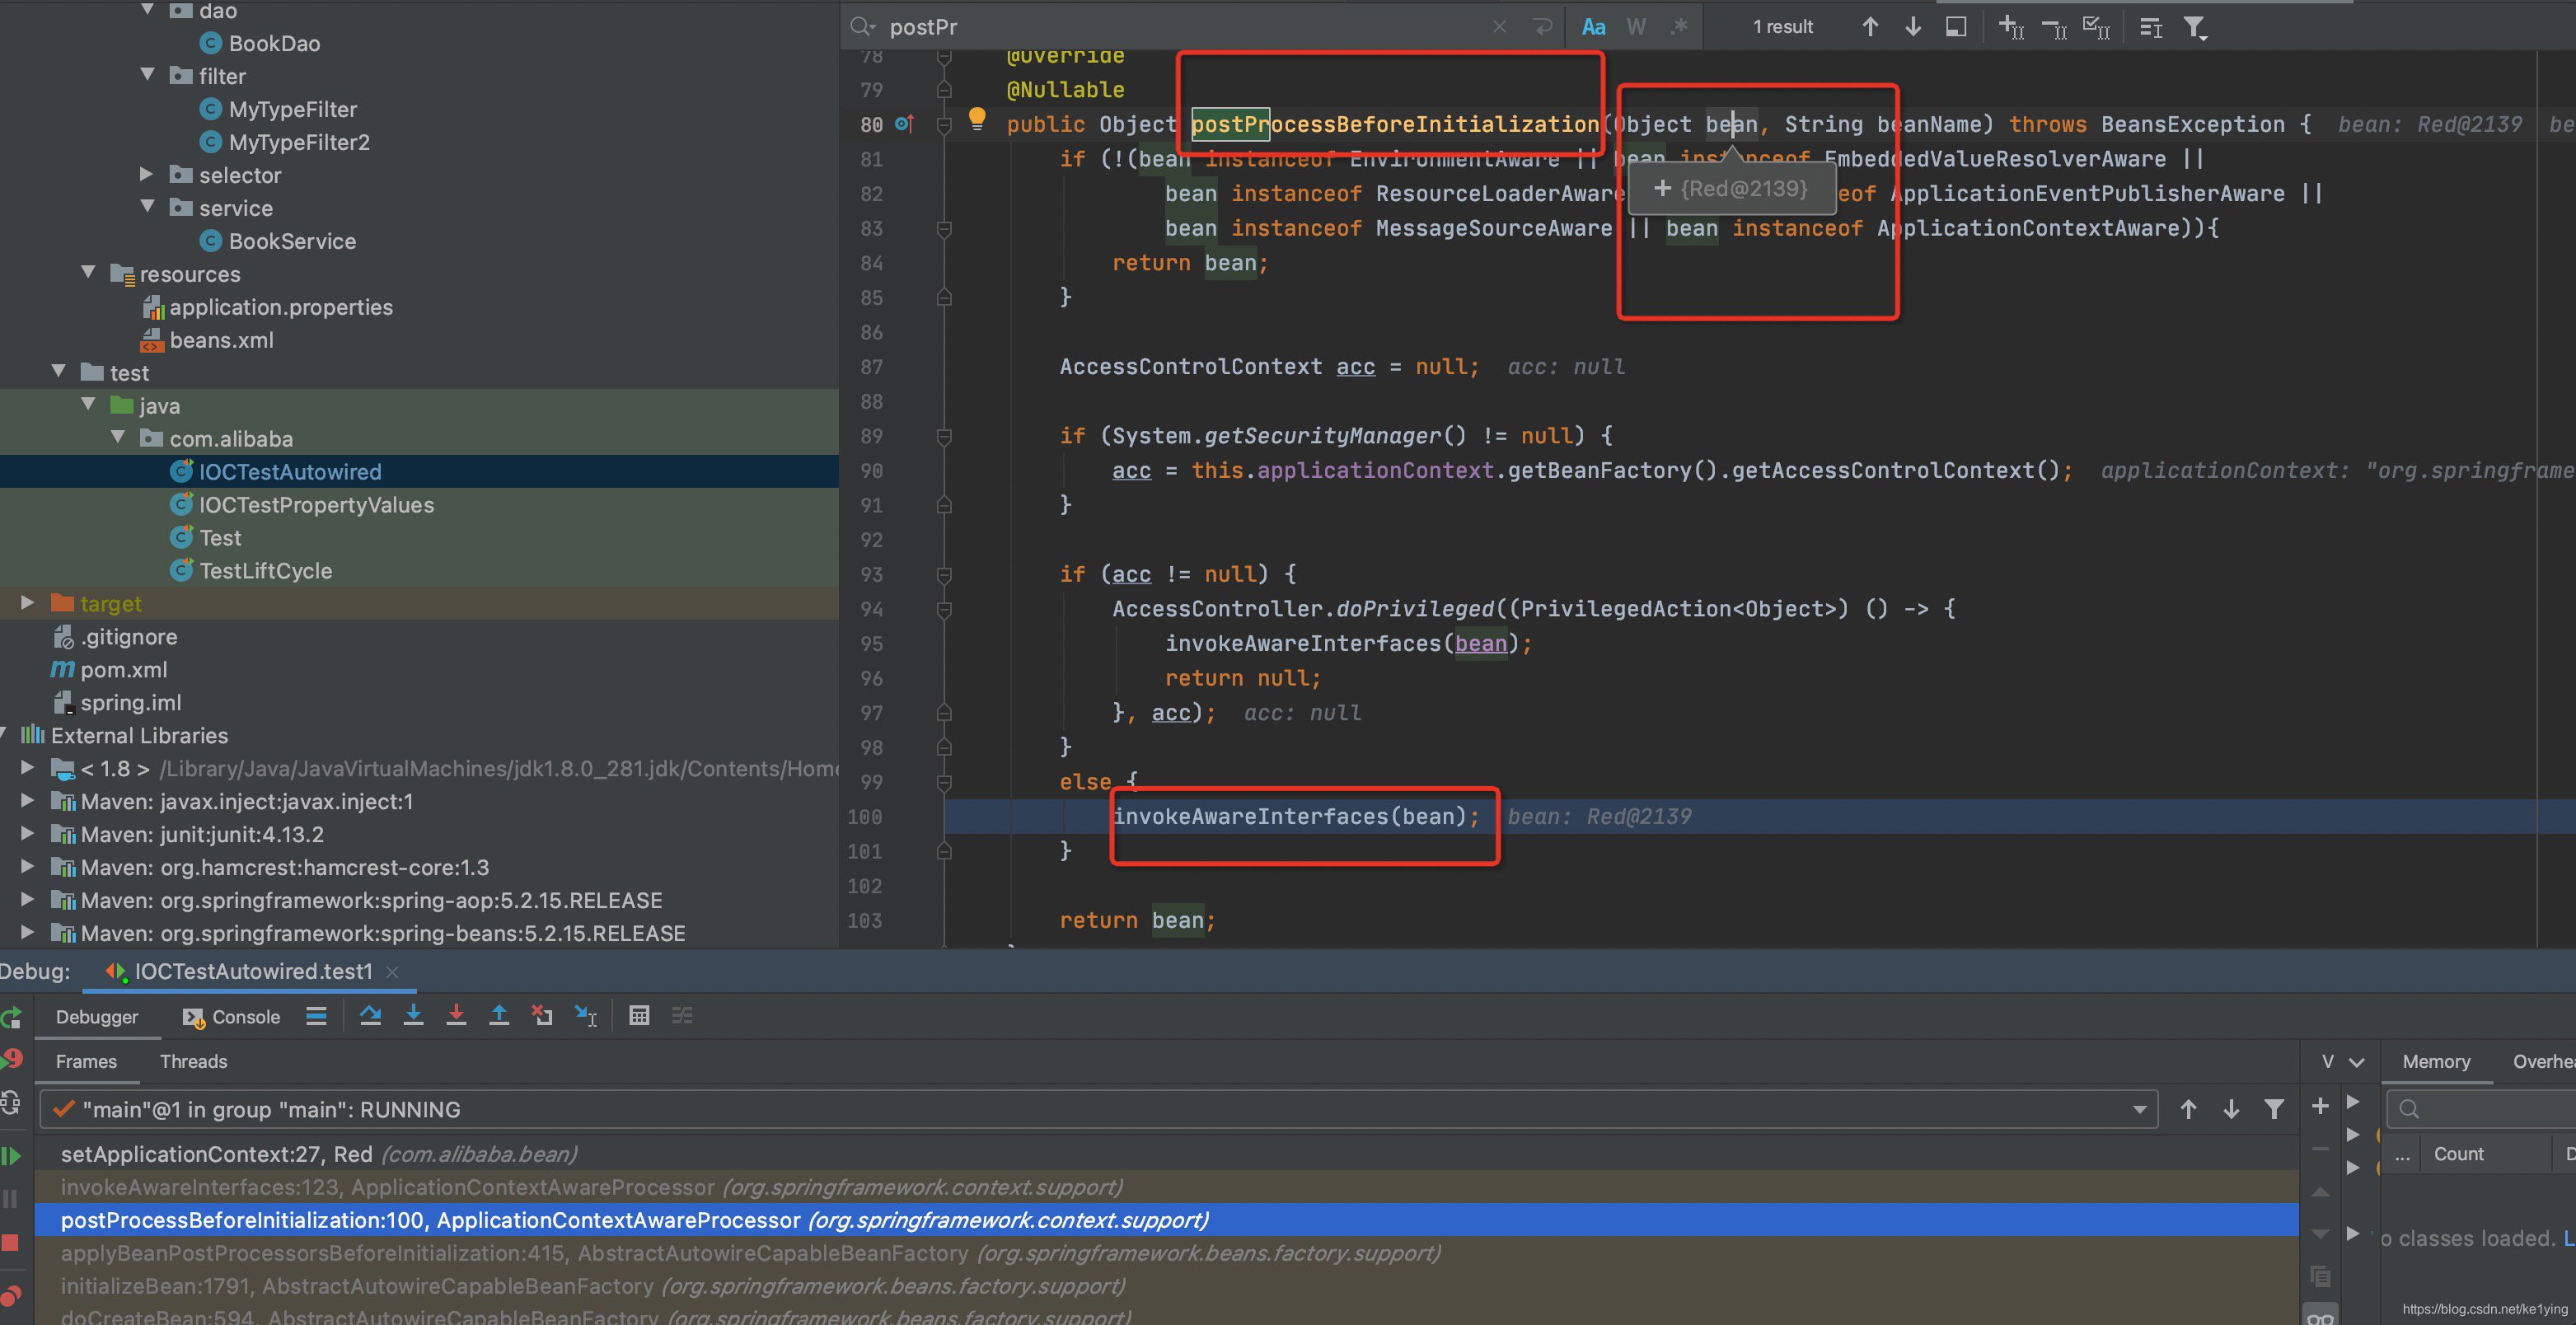Toggle the Match Case Aa option

[1593, 27]
